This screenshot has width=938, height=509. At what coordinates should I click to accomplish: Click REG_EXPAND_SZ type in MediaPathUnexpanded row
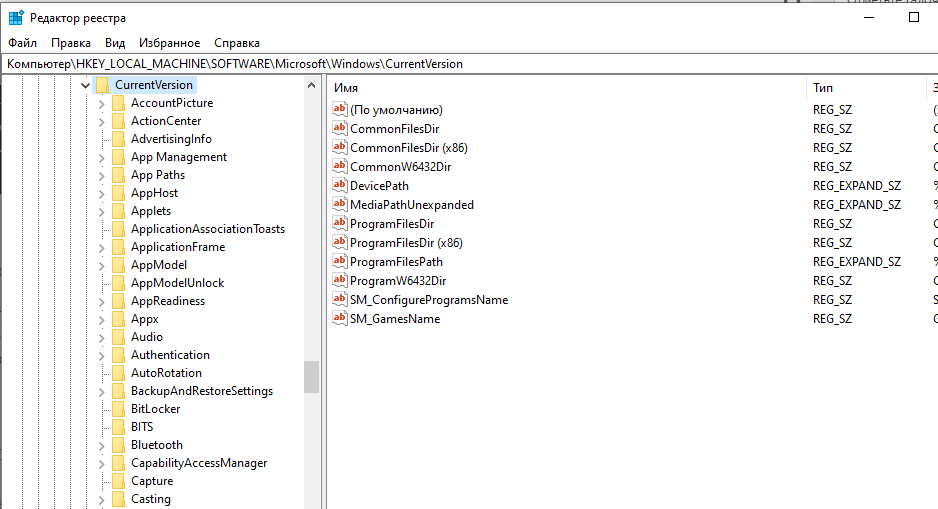point(857,205)
